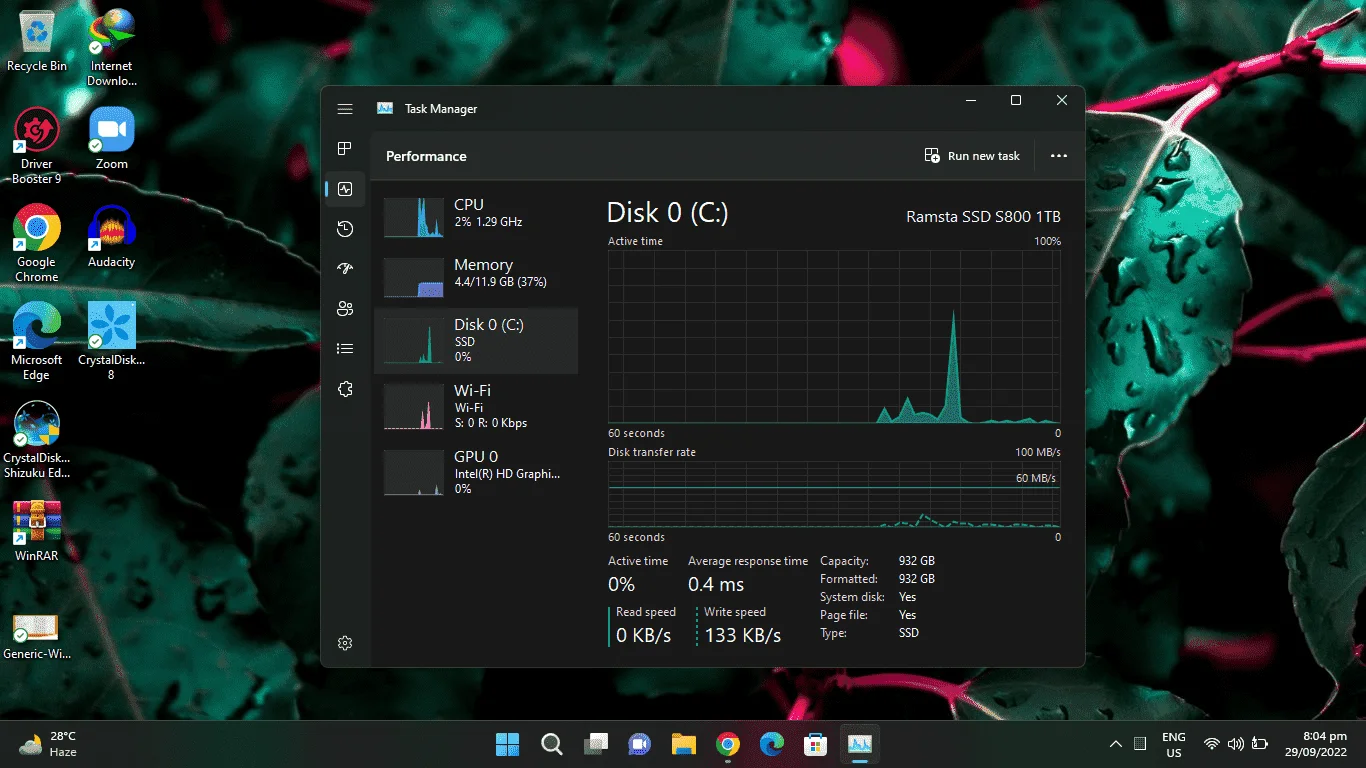This screenshot has width=1366, height=768.
Task: Show hidden icons with the tray chevron
Action: (x=1116, y=744)
